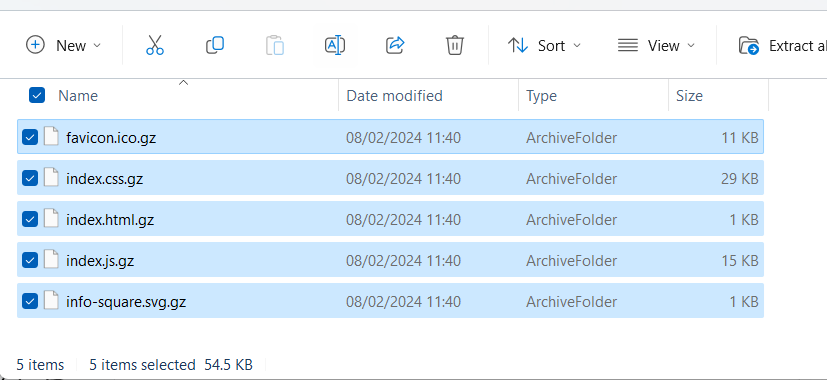Click the Name column header

click(78, 96)
